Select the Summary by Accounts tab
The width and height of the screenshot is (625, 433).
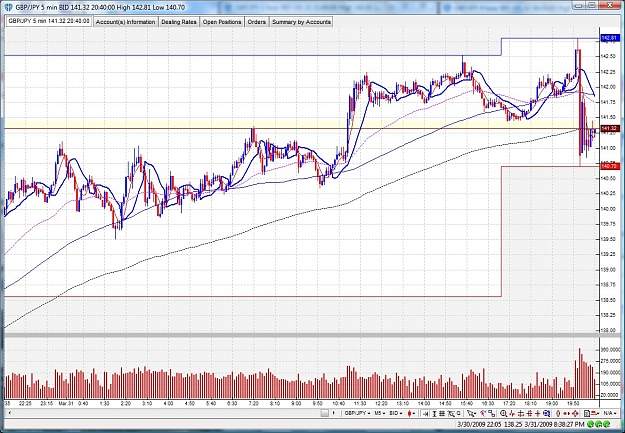301,22
